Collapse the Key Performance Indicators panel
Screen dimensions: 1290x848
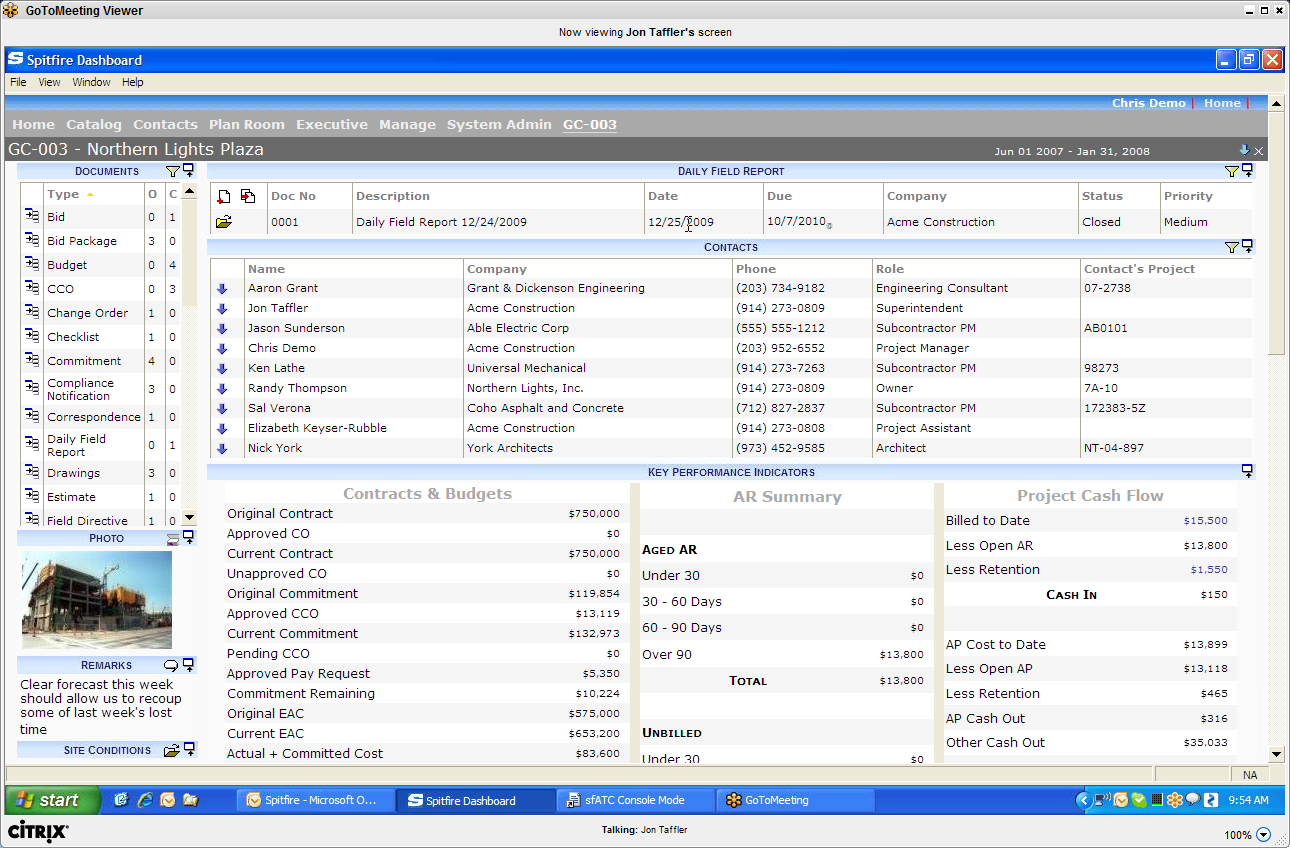(x=1247, y=471)
